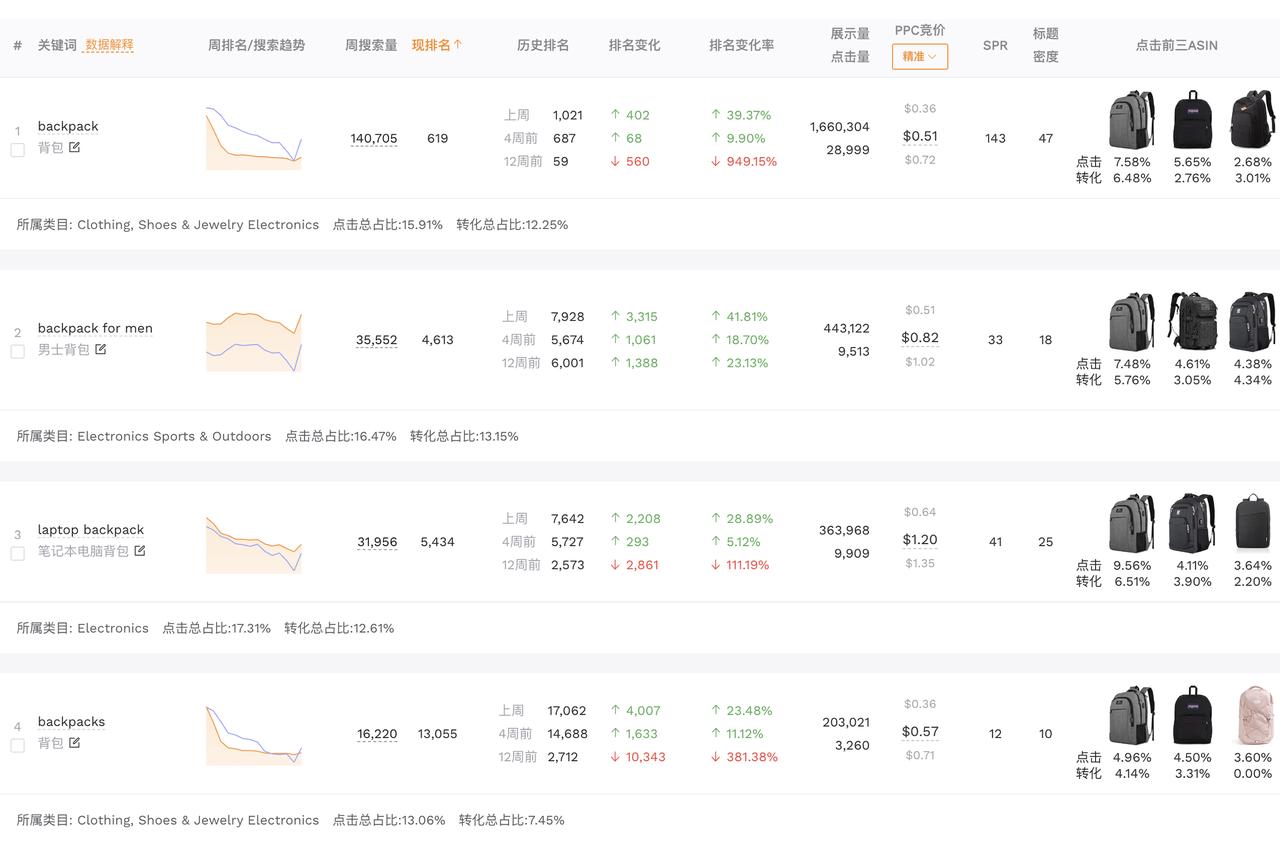Click the $1.20 PPC bid for laptop backpack
Screen dimensions: 1280x855
point(920,540)
